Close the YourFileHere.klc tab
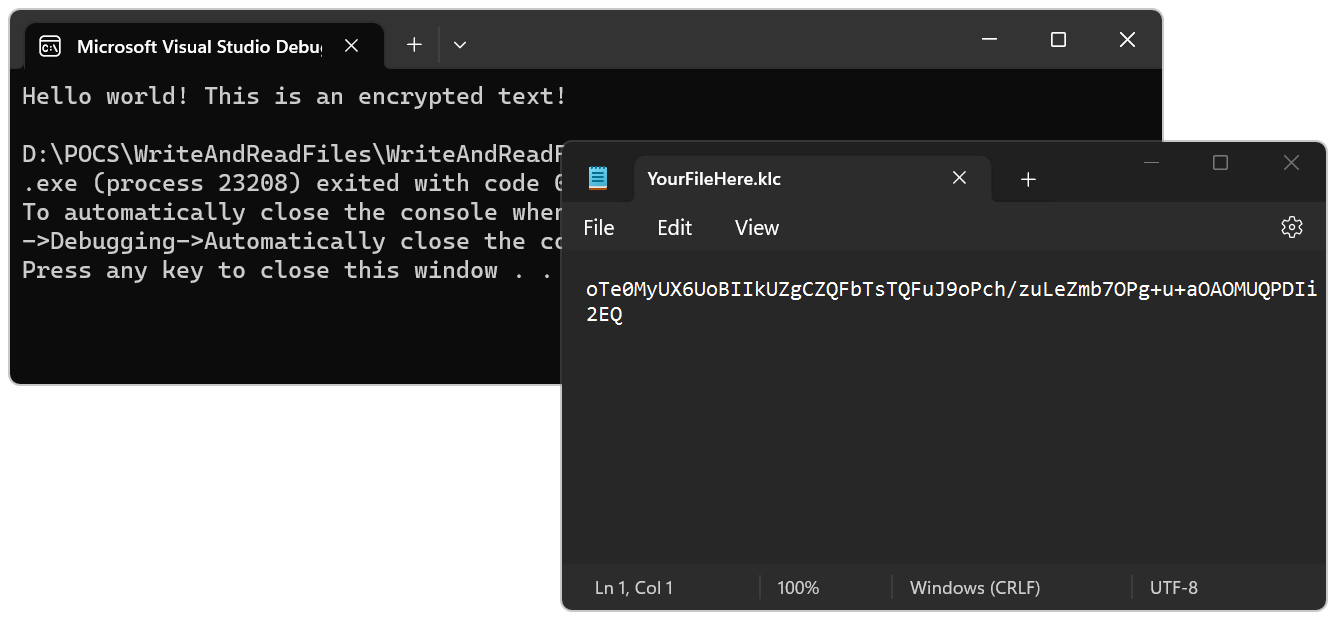 tap(959, 178)
